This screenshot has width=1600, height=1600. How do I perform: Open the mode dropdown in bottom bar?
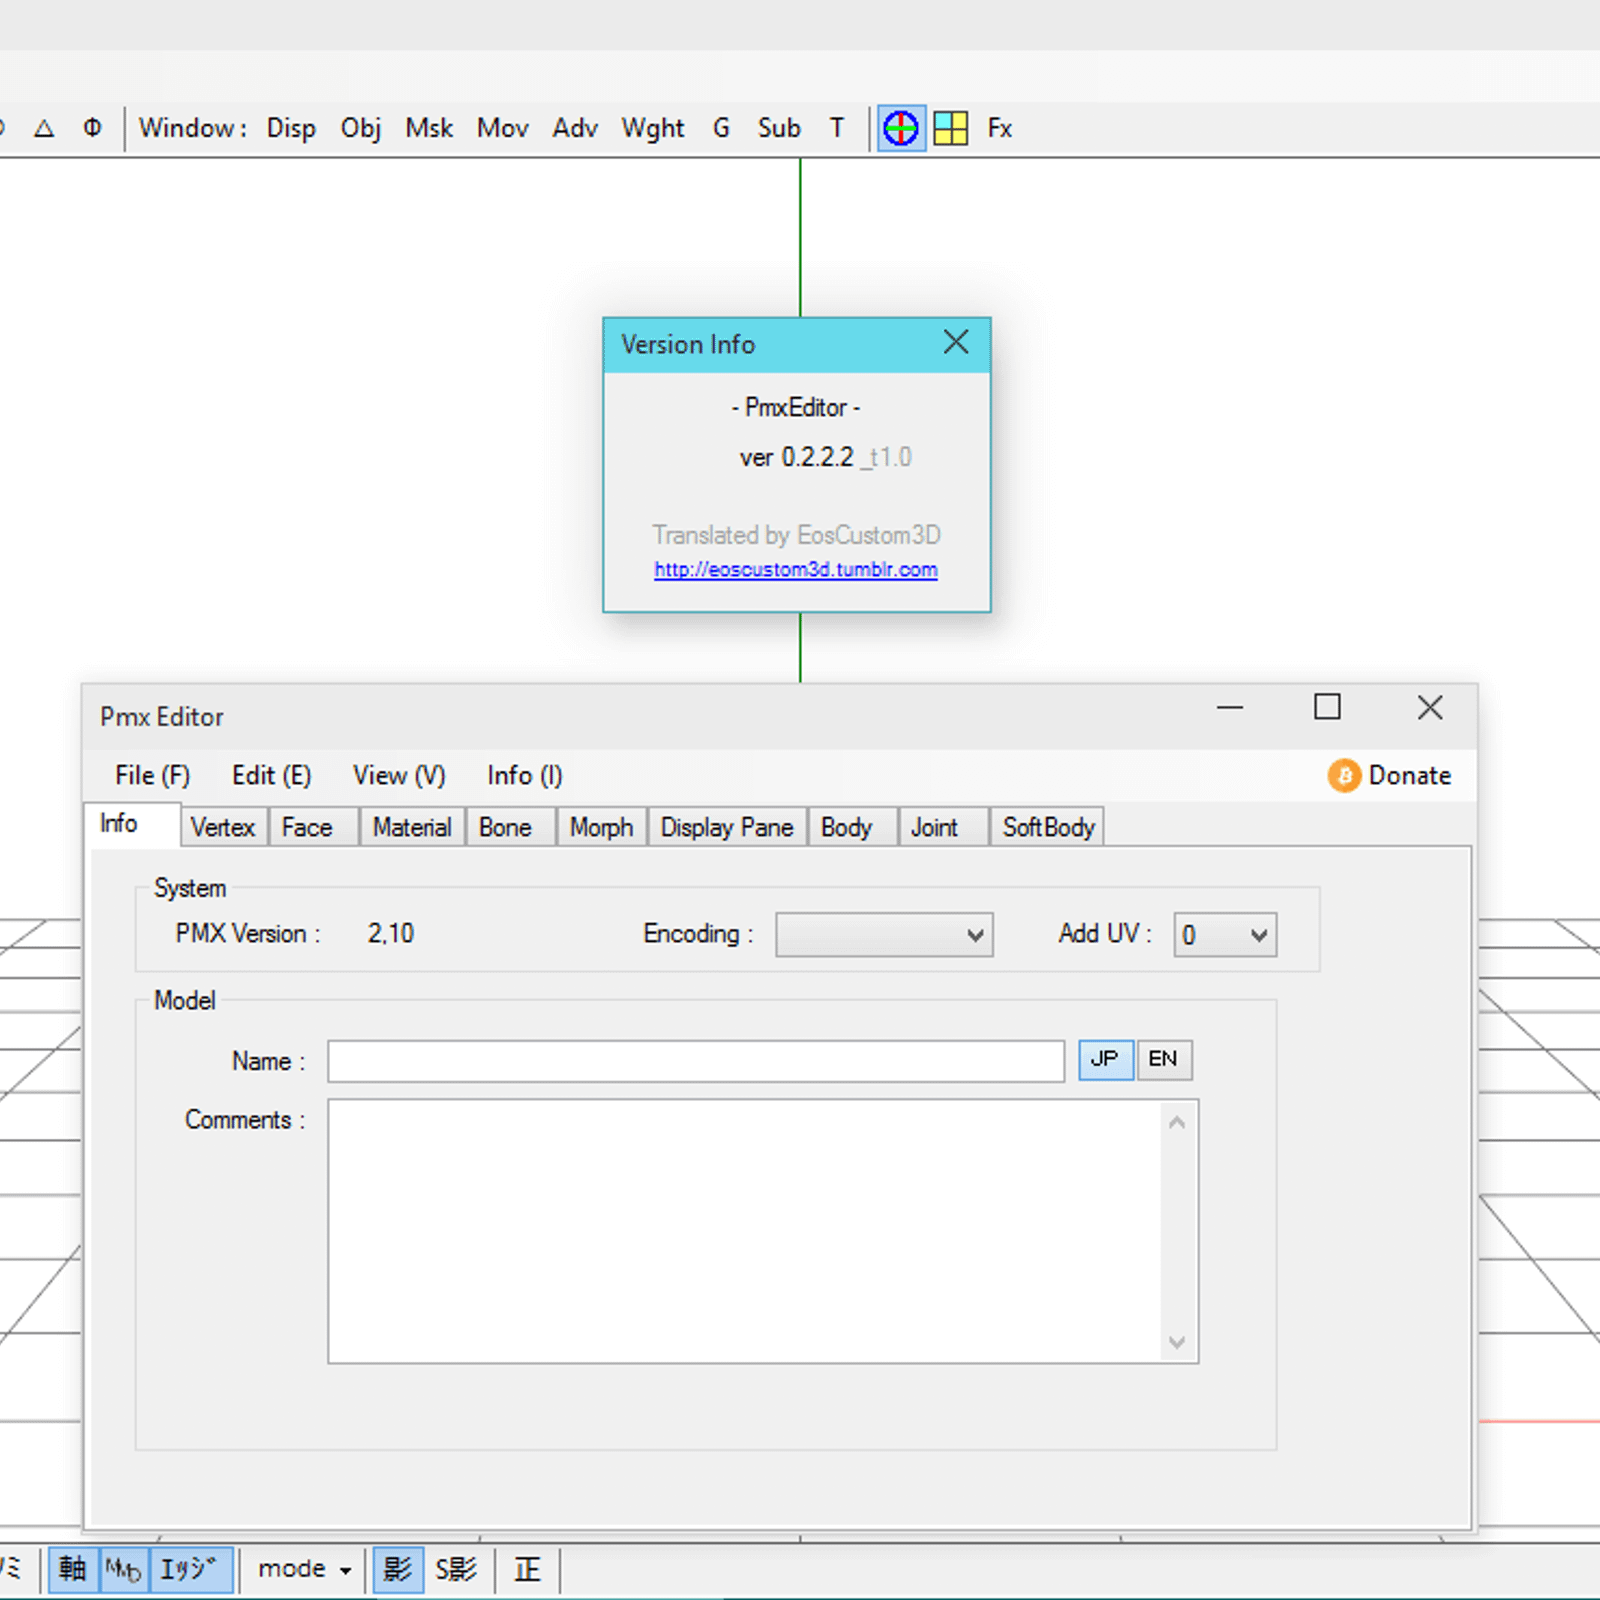tap(304, 1569)
